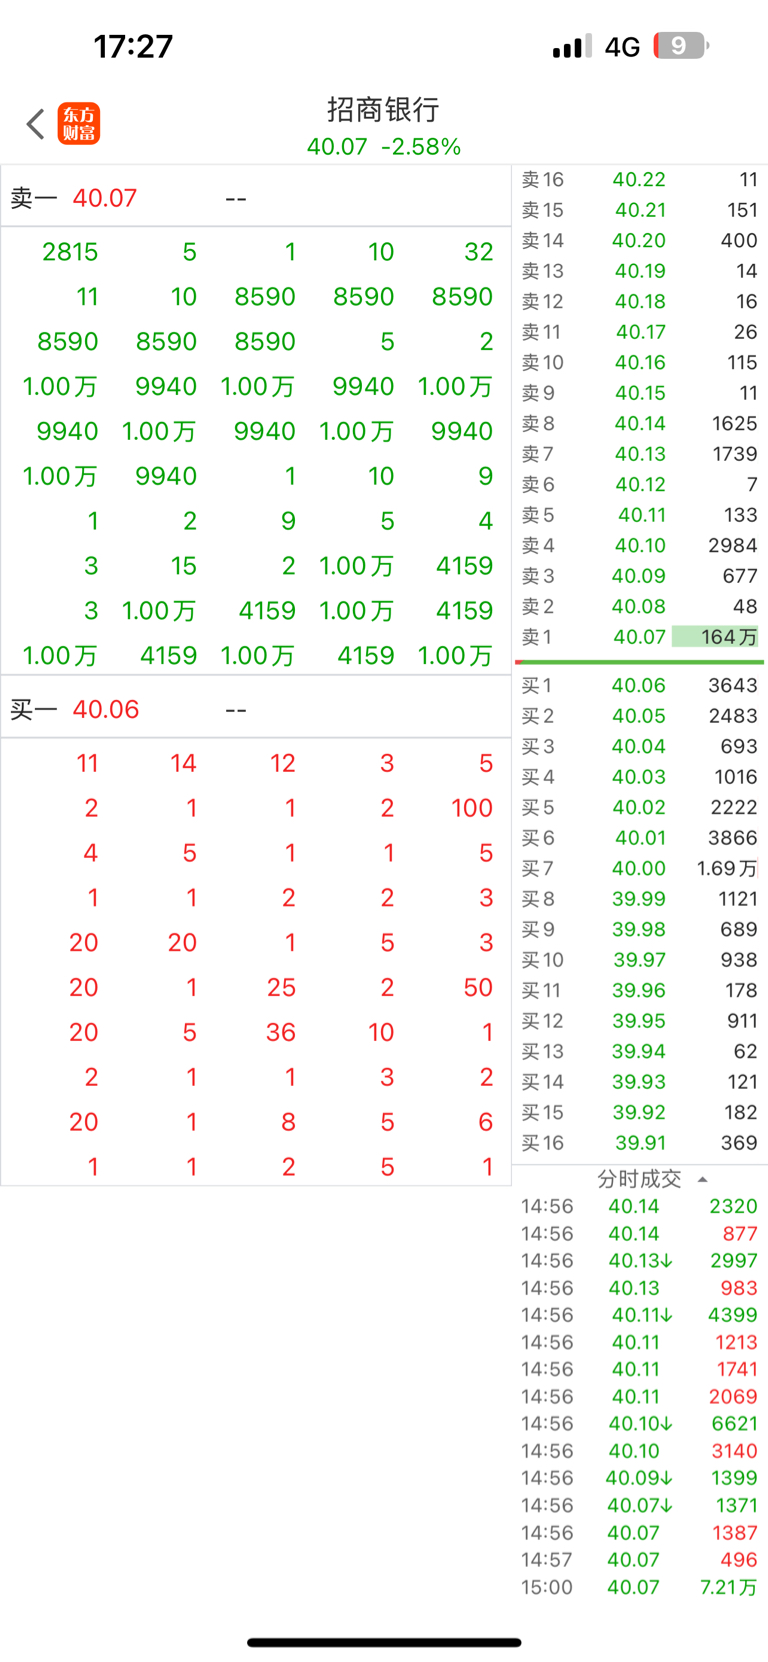Select 卖13 row priced 40.19
The height and width of the screenshot is (1662, 768).
(x=640, y=271)
